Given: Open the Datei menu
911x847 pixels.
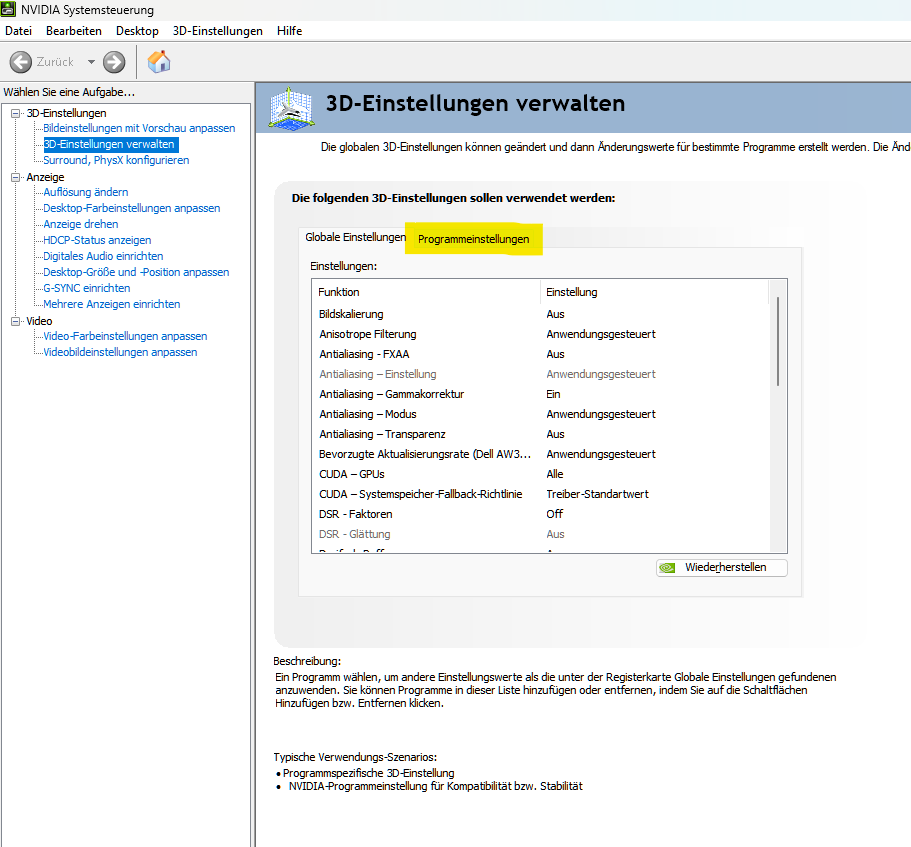Looking at the screenshot, I should [x=19, y=31].
